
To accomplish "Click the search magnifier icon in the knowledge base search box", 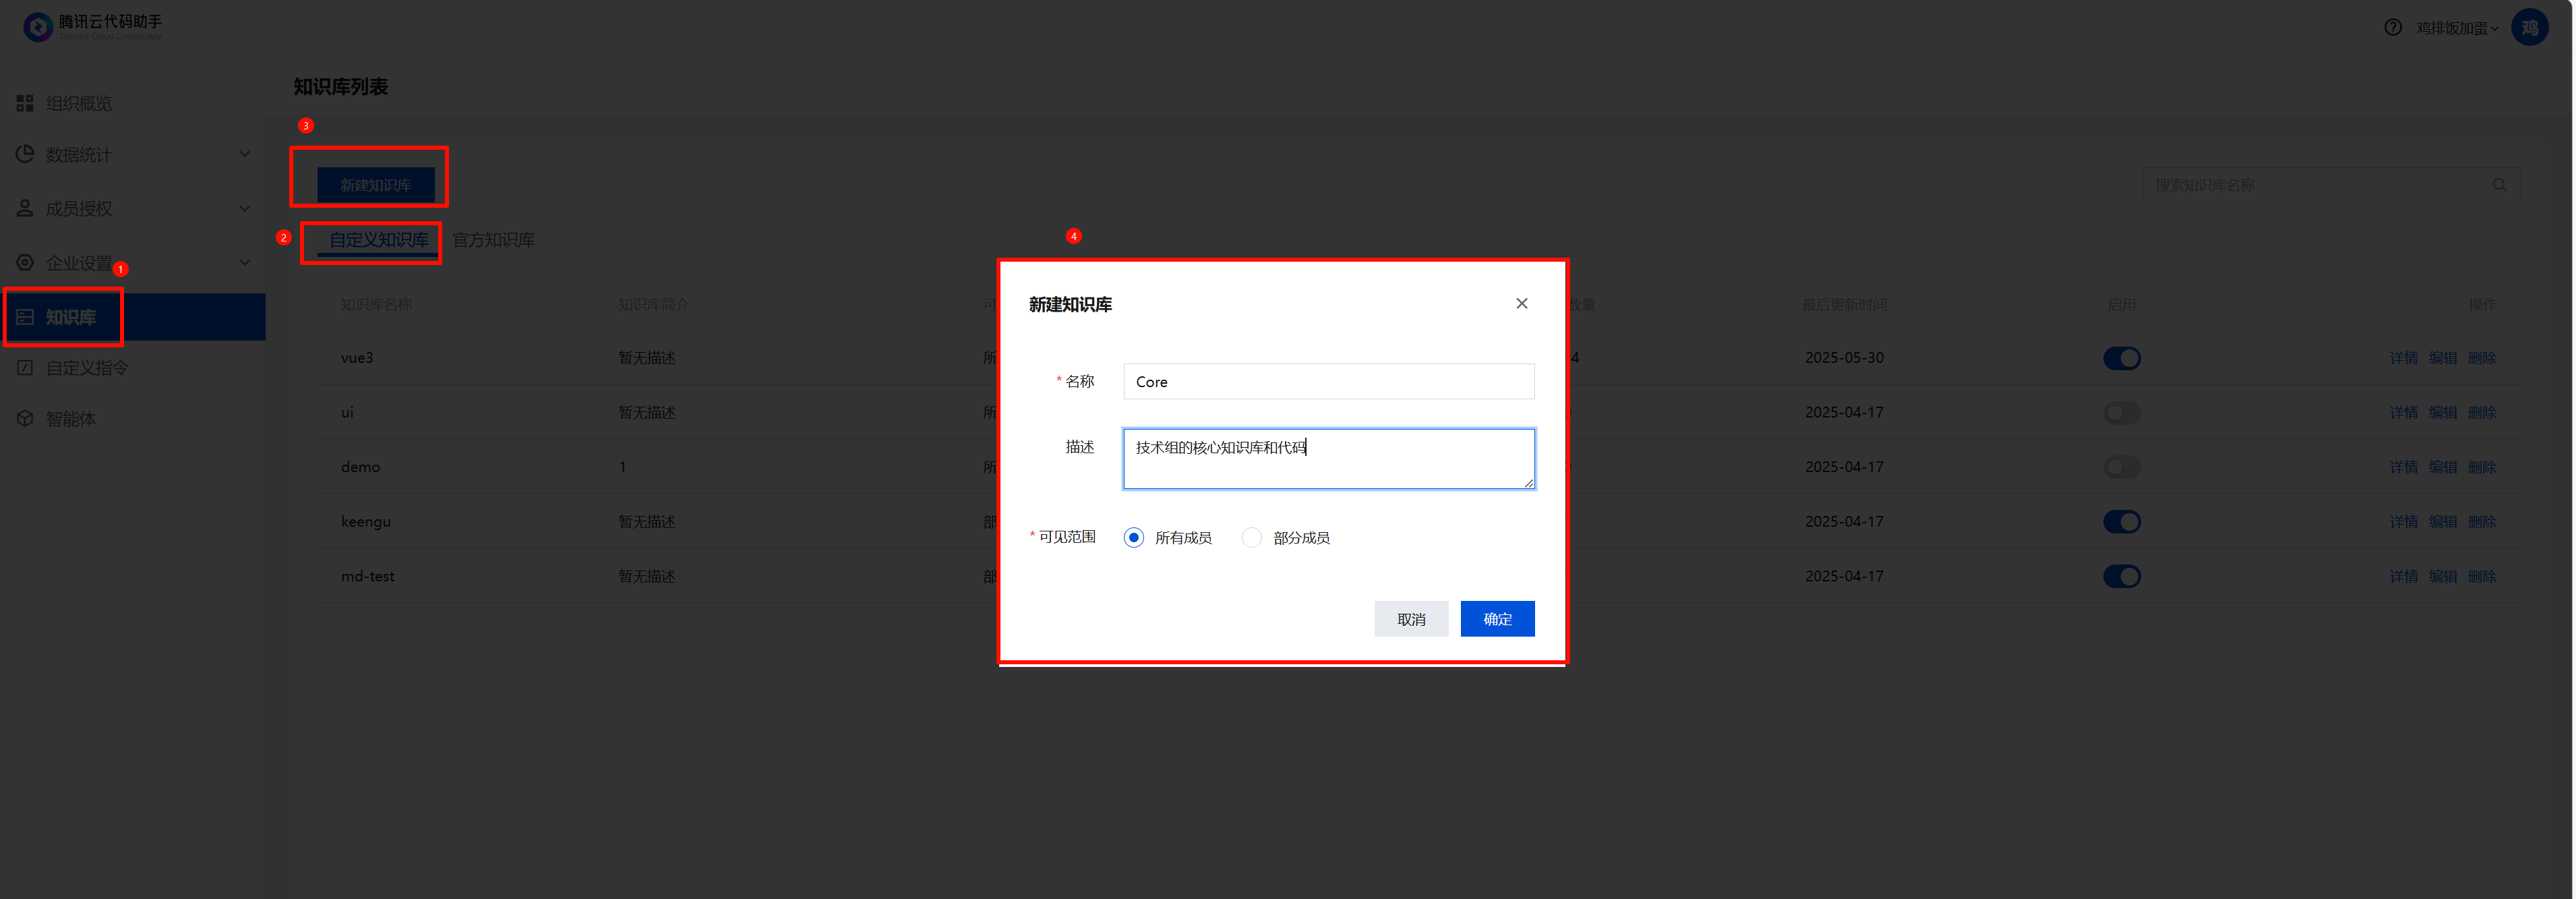I will click(x=2498, y=185).
